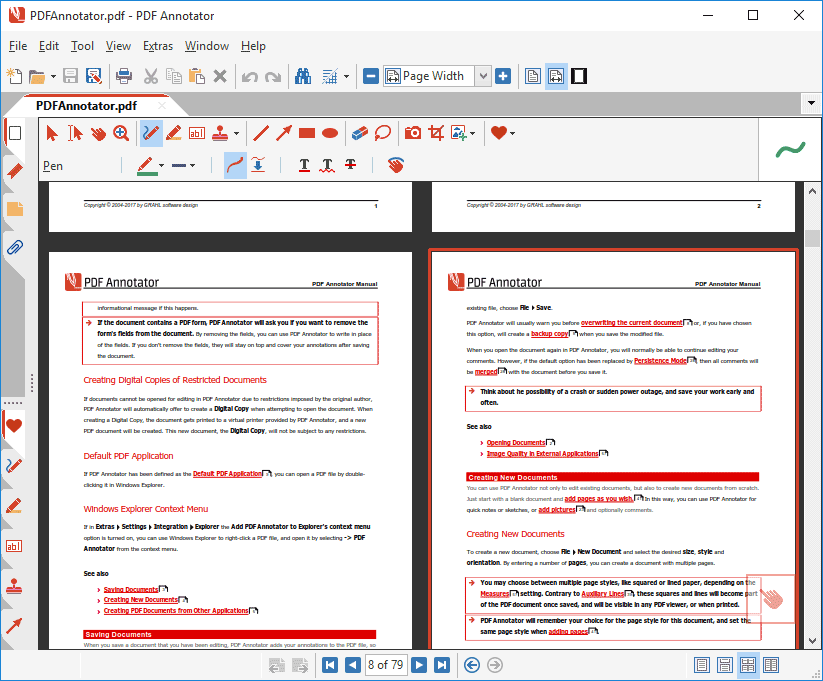Image resolution: width=823 pixels, height=681 pixels.
Task: Open the Extras menu
Action: point(158,46)
